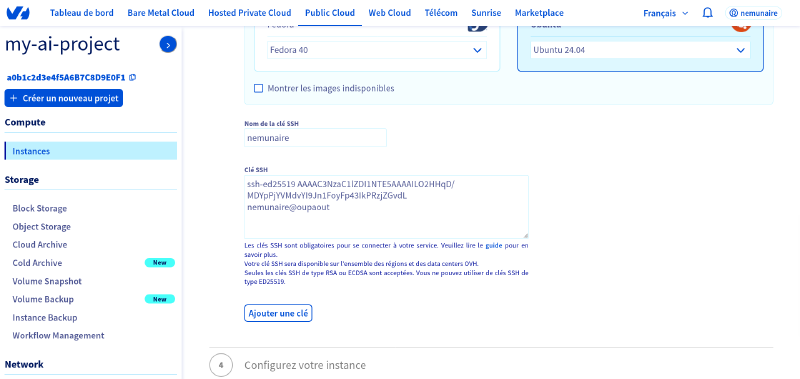800x379 pixels.
Task: Click the Clé SSH text area
Action: coord(386,207)
